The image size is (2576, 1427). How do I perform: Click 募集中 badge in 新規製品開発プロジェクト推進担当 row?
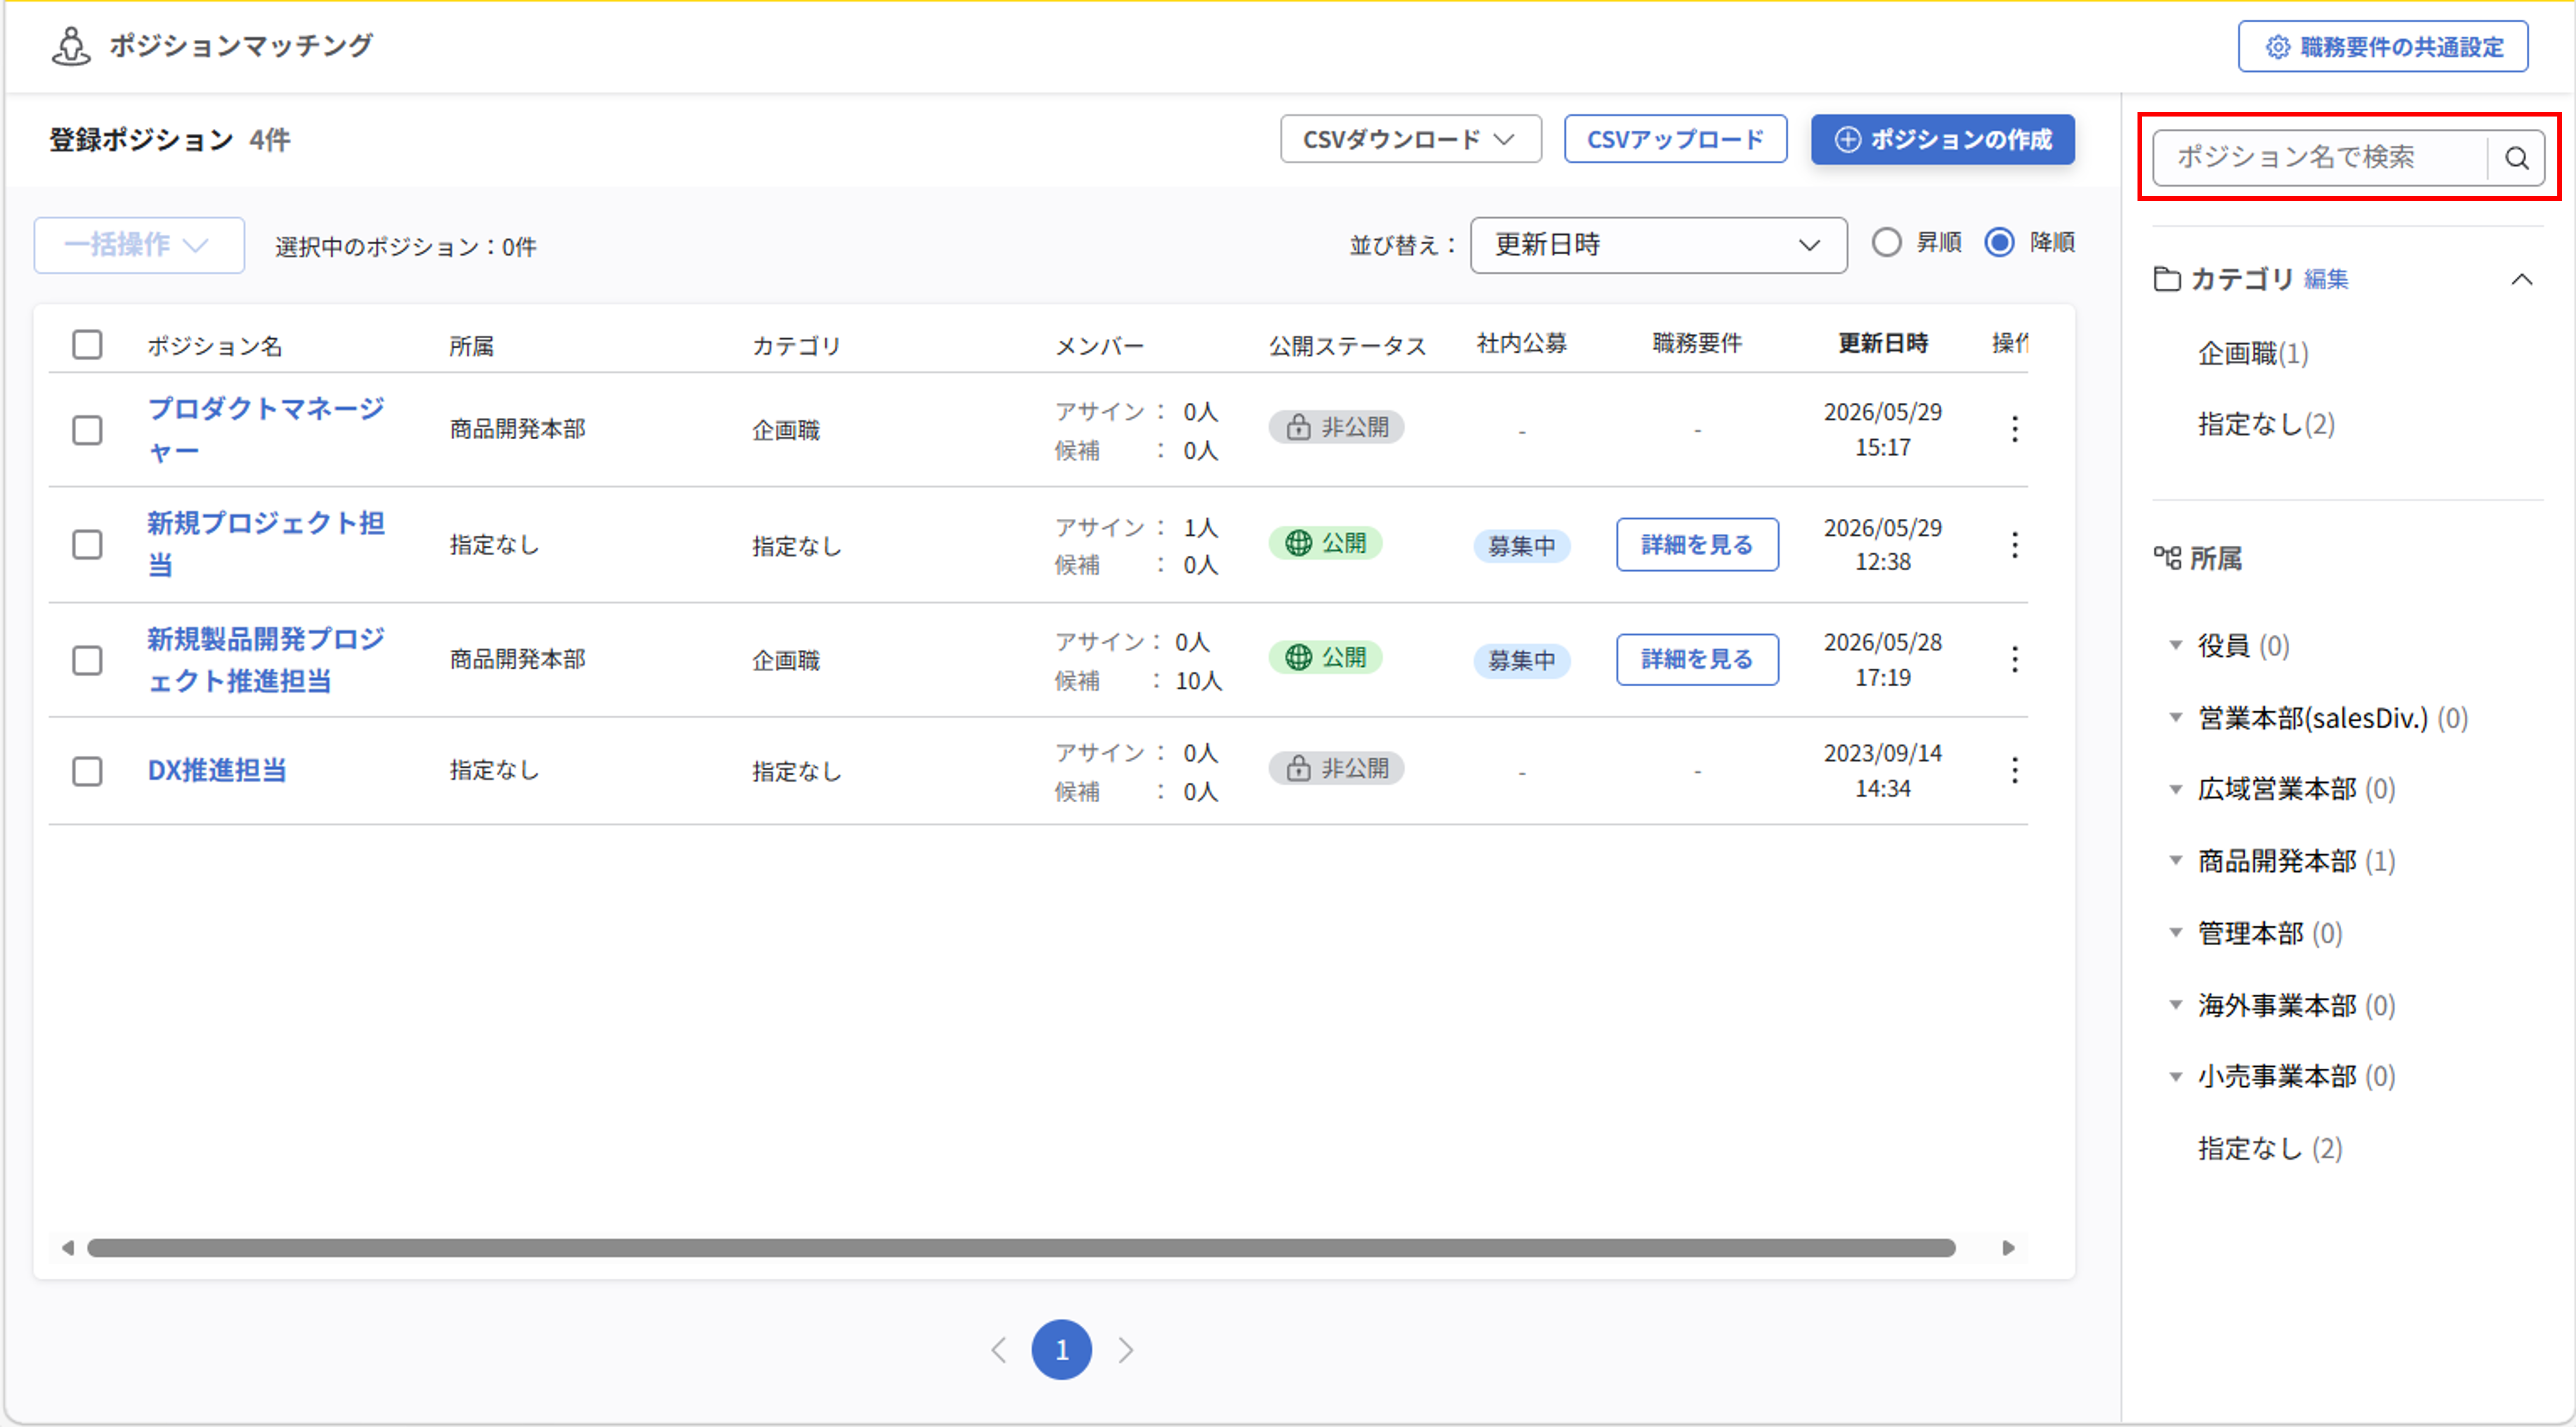point(1521,660)
